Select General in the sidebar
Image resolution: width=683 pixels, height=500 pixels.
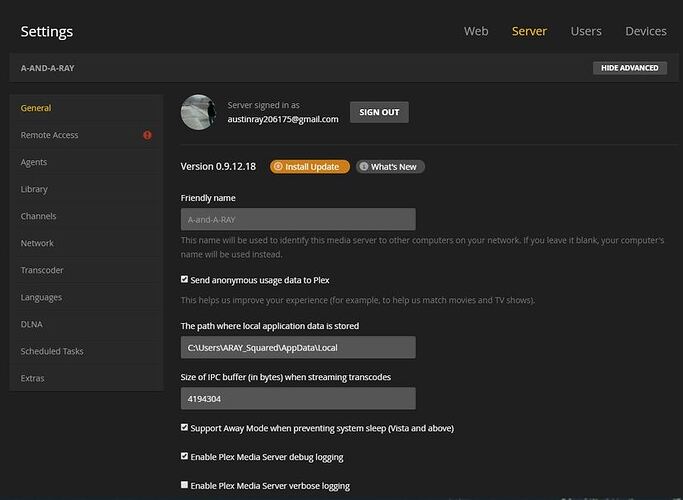pos(86,108)
